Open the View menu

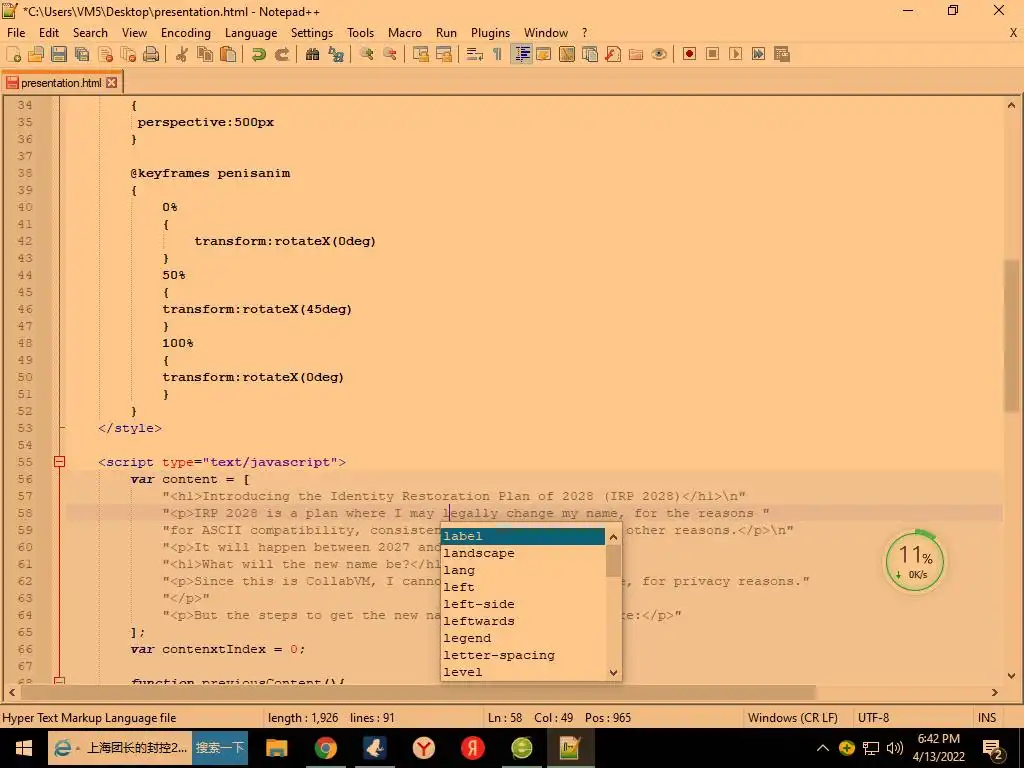pyautogui.click(x=135, y=33)
